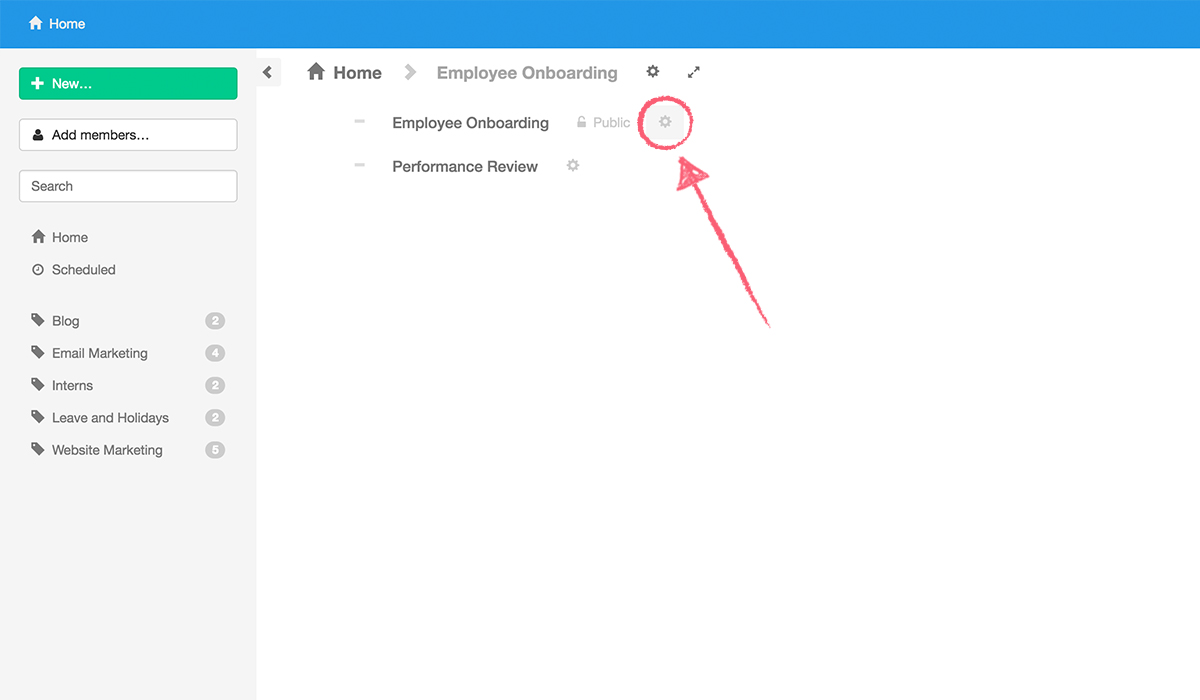Click the green New... button

128,83
